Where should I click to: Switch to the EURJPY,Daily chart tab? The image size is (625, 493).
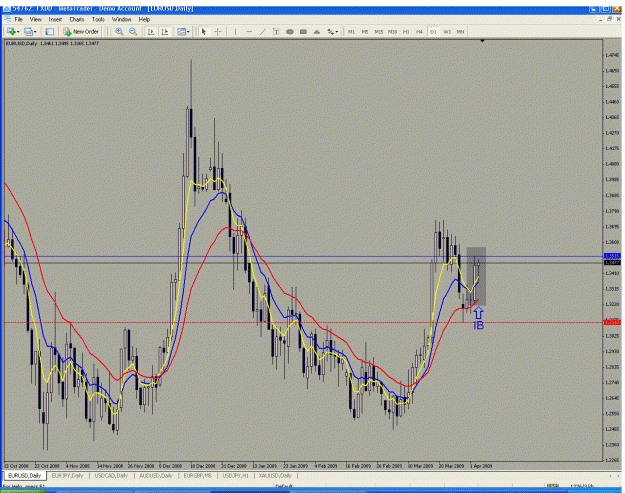click(x=67, y=475)
